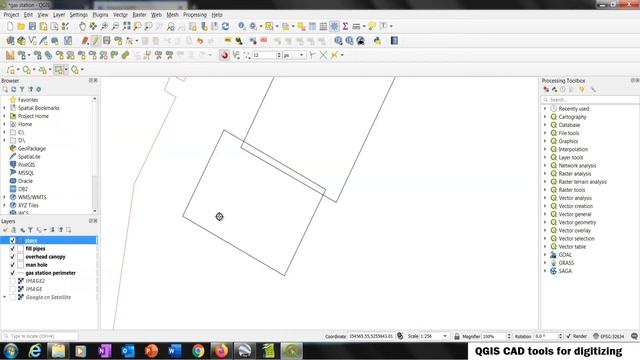Image resolution: width=640 pixels, height=360 pixels.
Task: Click the EPSG CRS button in status bar
Action: coord(609,336)
